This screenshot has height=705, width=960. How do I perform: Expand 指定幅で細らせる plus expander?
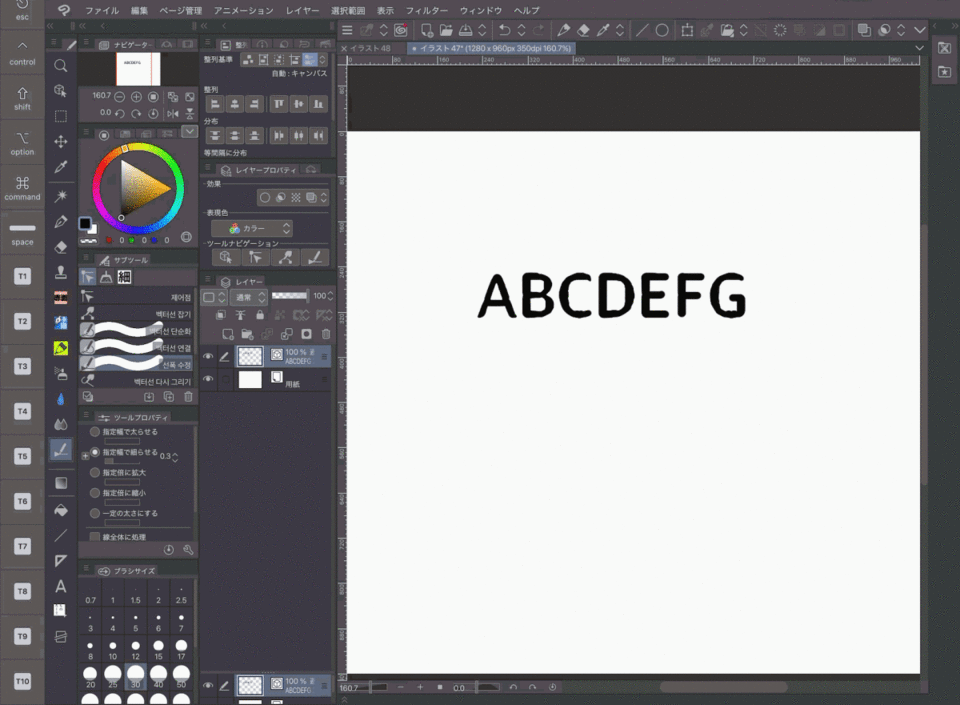click(x=85, y=456)
